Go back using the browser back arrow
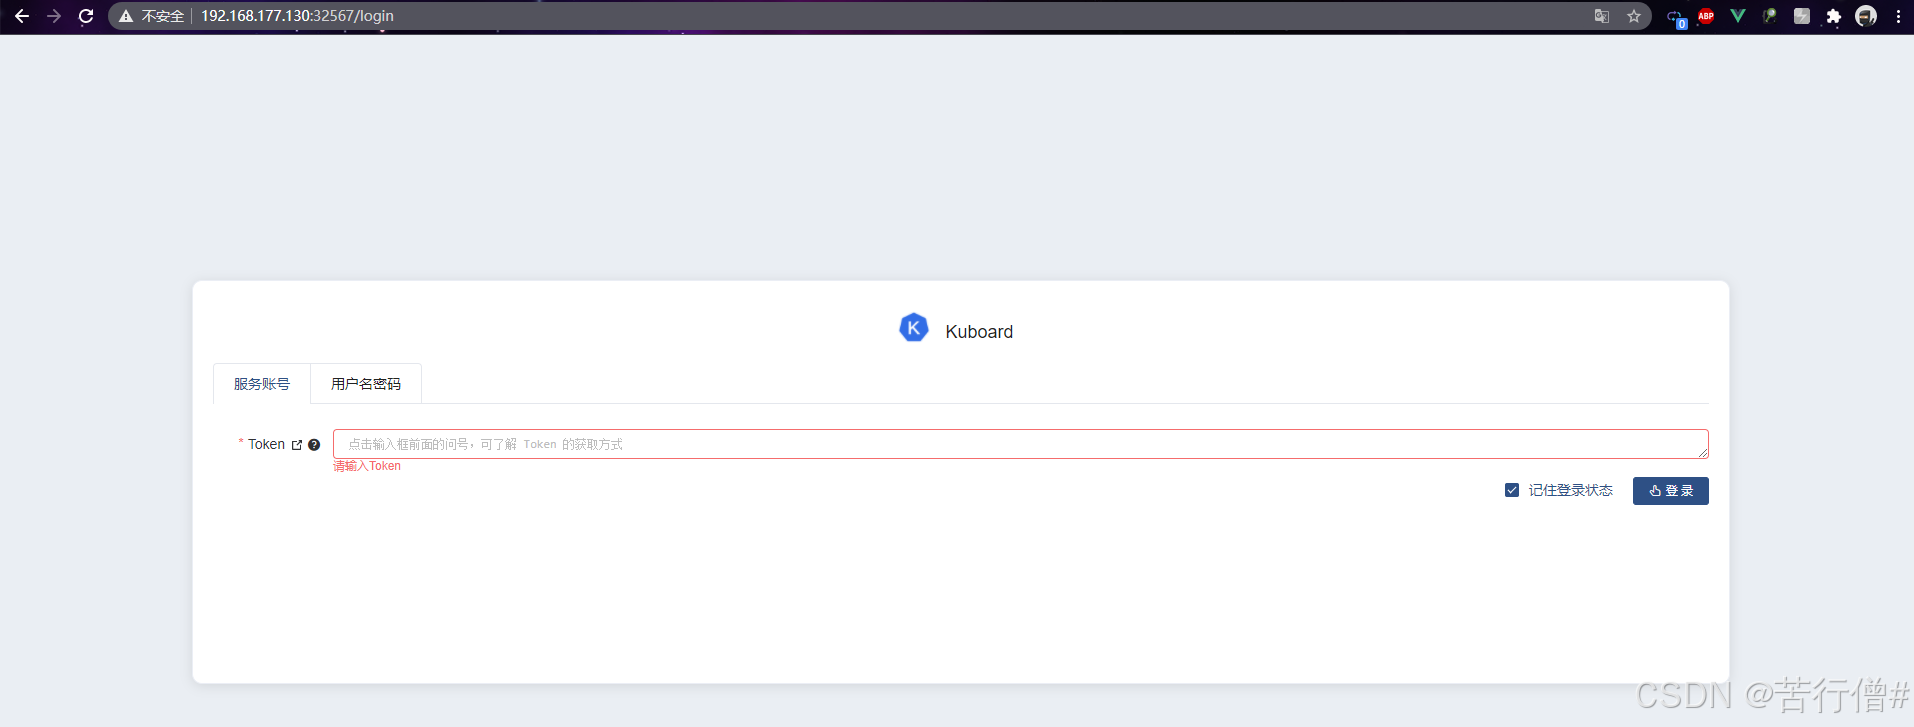The width and height of the screenshot is (1914, 727). point(21,16)
